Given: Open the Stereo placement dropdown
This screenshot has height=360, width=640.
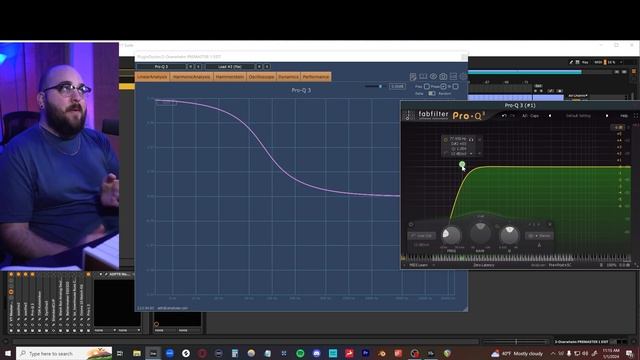Looking at the screenshot, I should coord(539,236).
